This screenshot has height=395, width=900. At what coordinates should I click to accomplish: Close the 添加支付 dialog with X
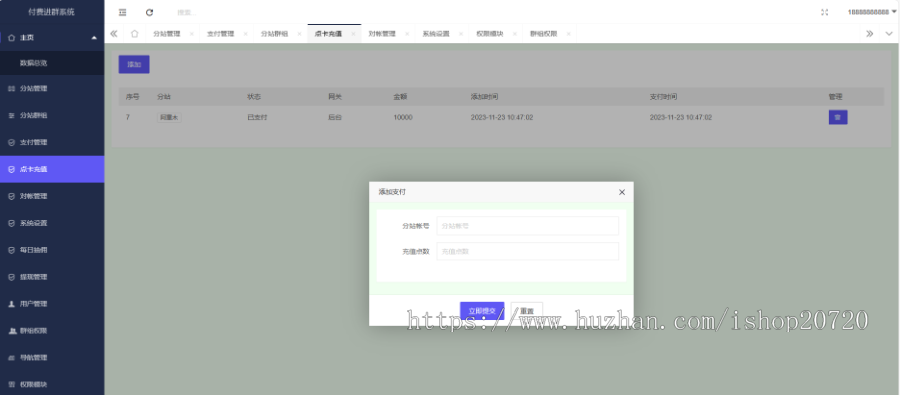coord(622,192)
